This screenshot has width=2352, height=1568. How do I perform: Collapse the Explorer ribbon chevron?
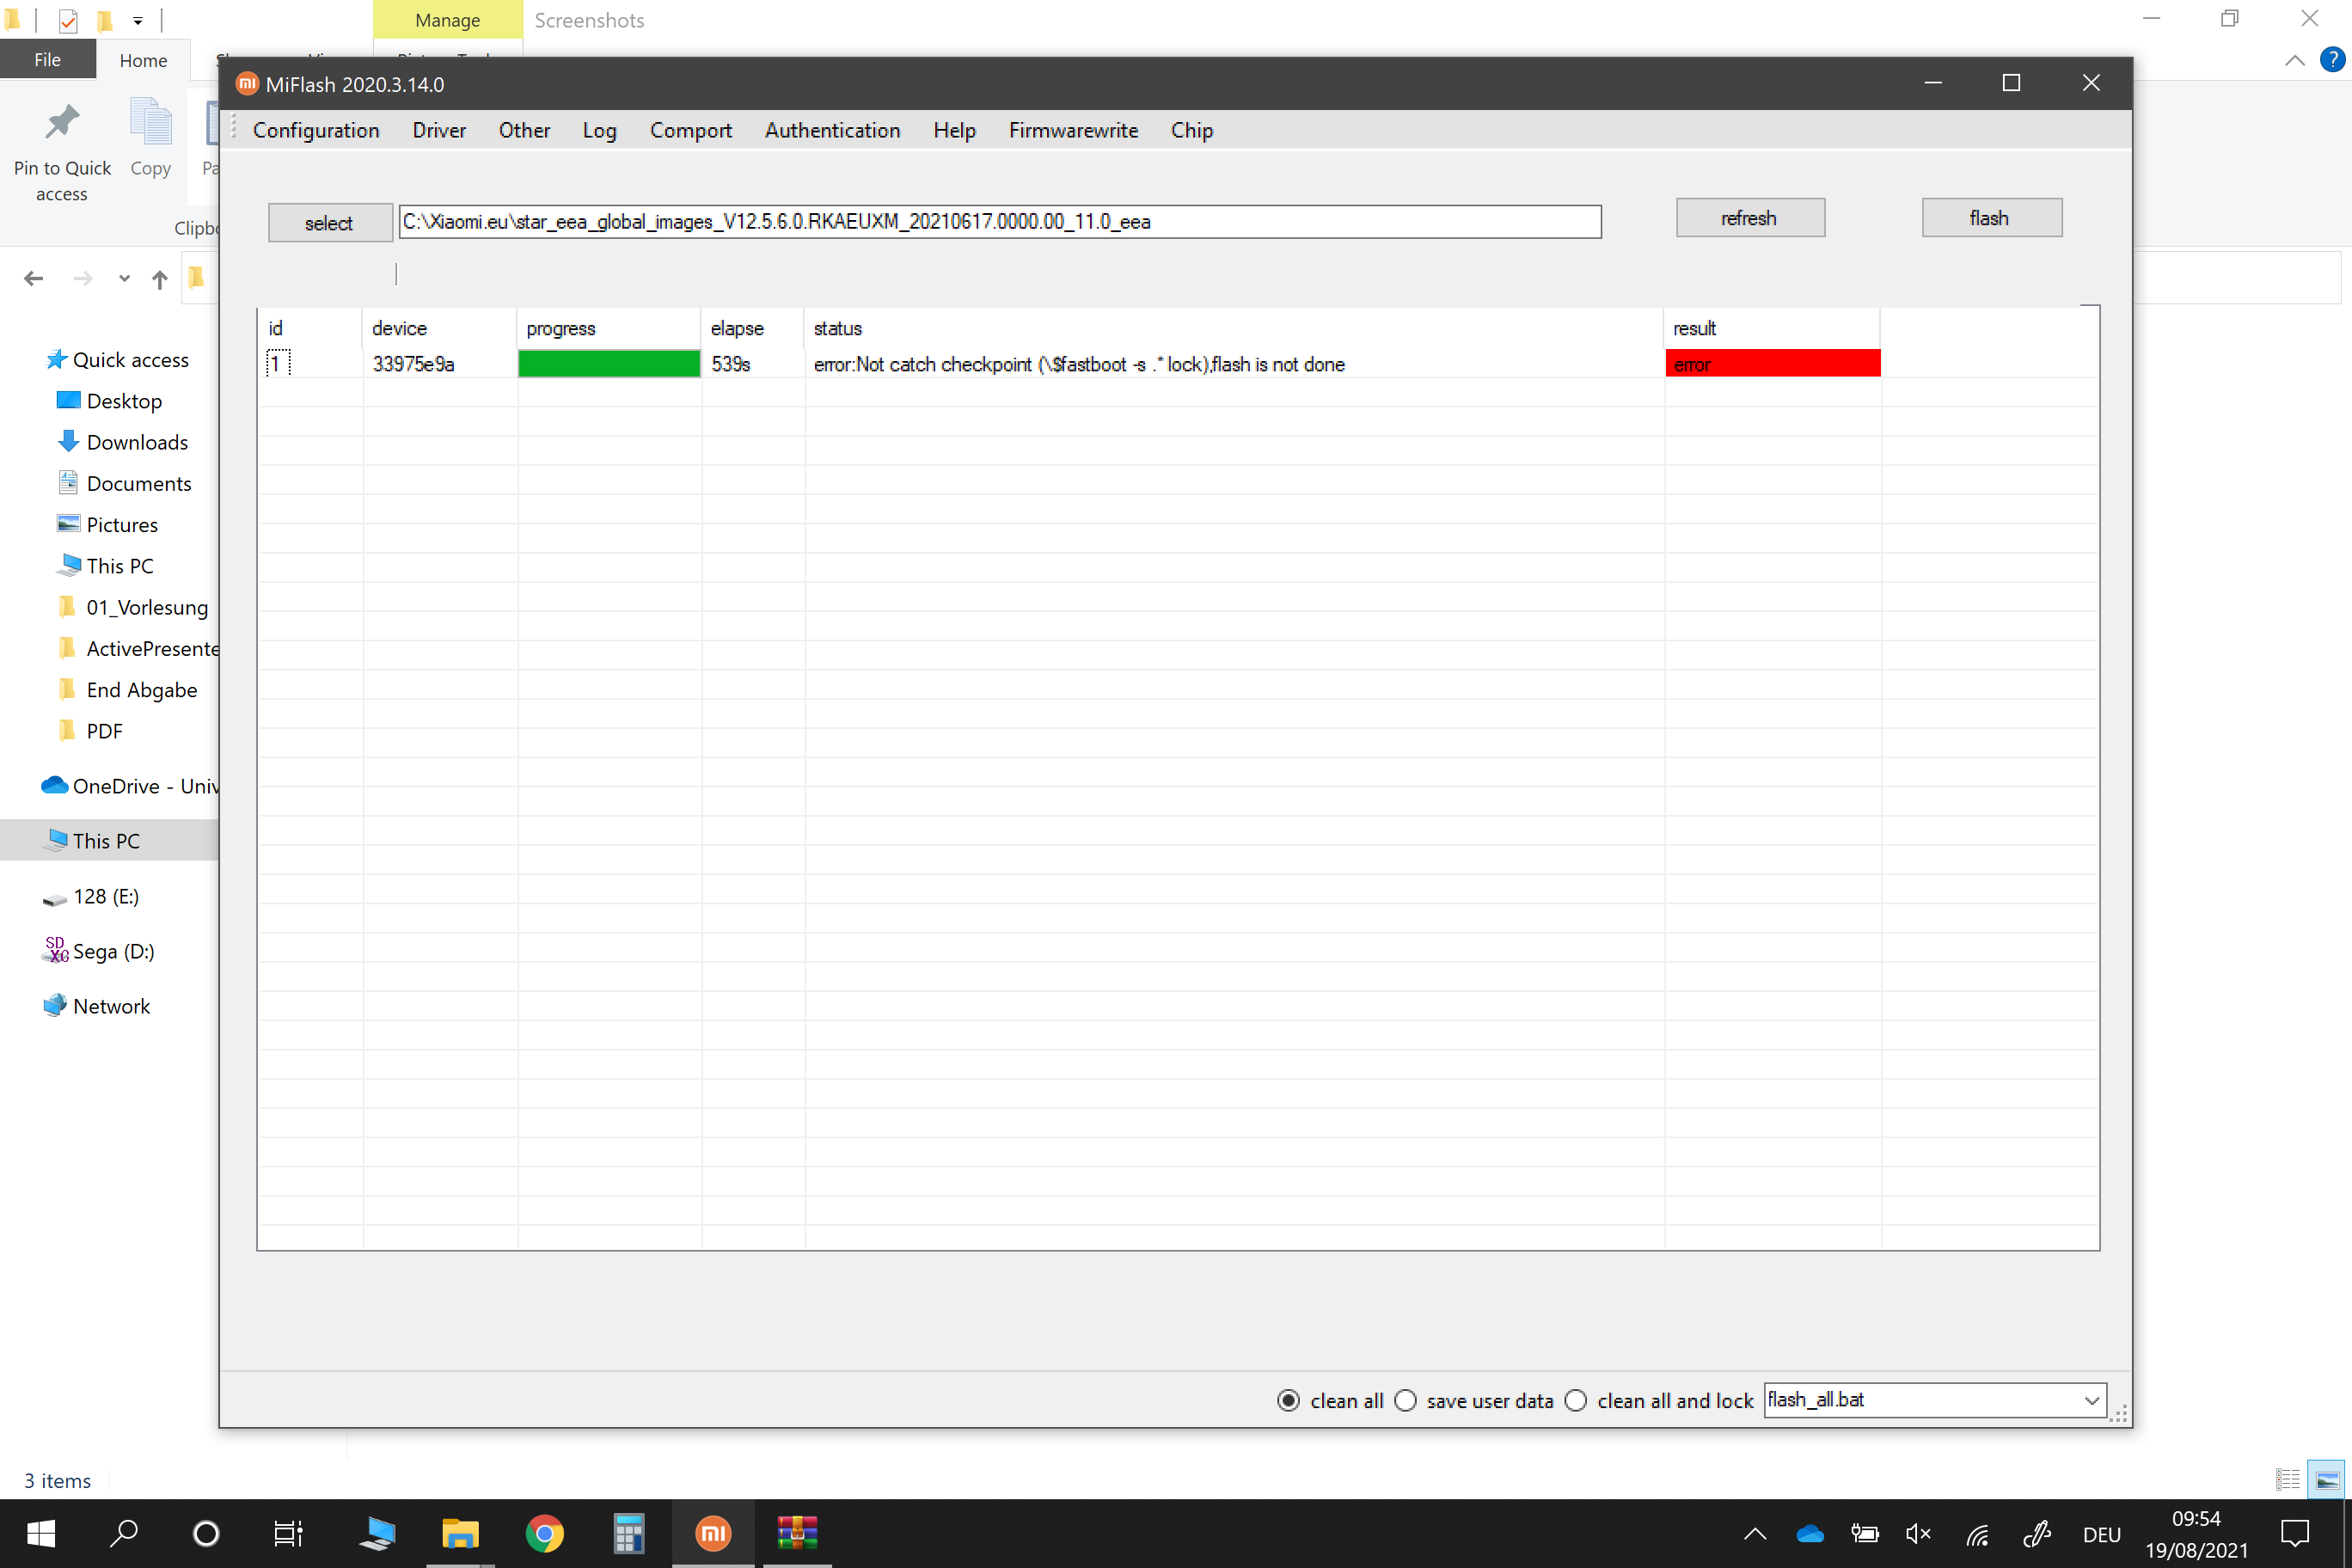click(x=2294, y=60)
